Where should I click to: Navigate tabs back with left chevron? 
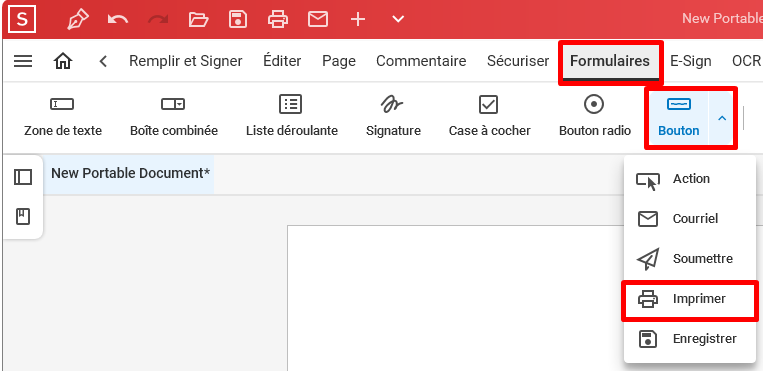(103, 61)
